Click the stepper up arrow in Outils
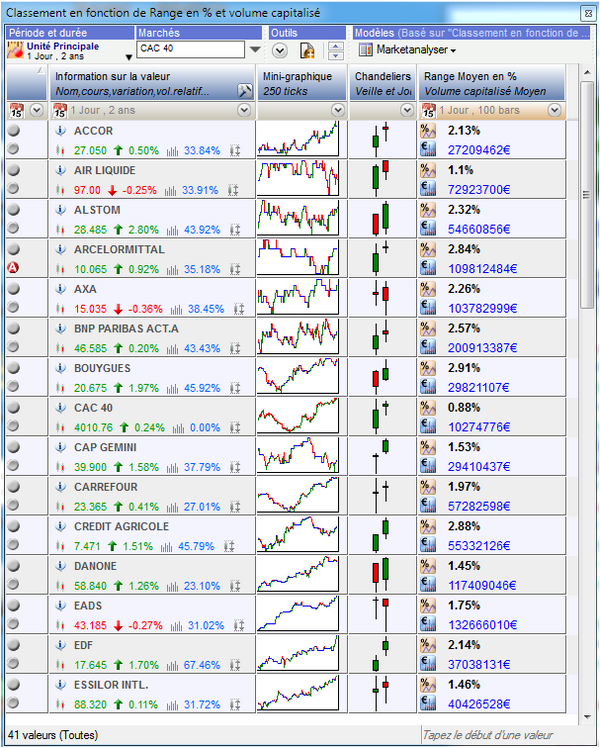This screenshot has height=748, width=600. point(336,46)
